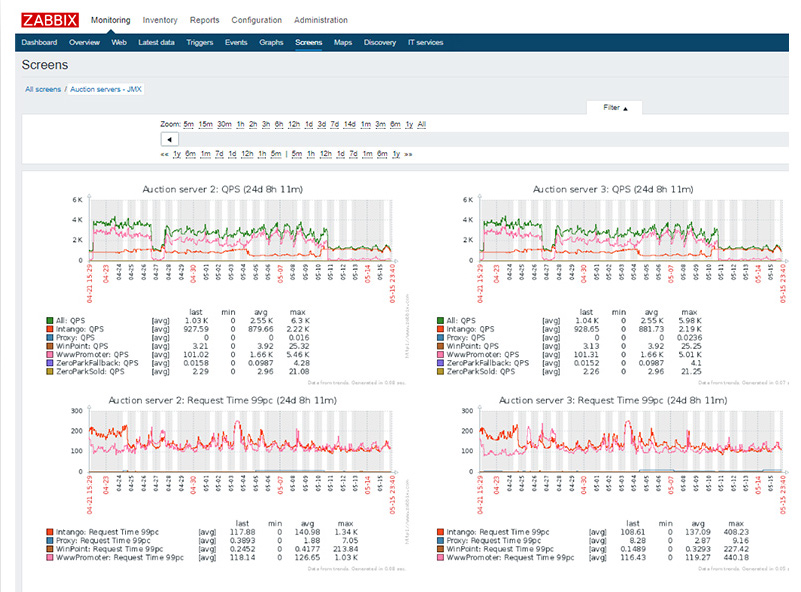Click the Auction servers - JMX breadcrumb link
This screenshot has width=801, height=592.
[106, 89]
